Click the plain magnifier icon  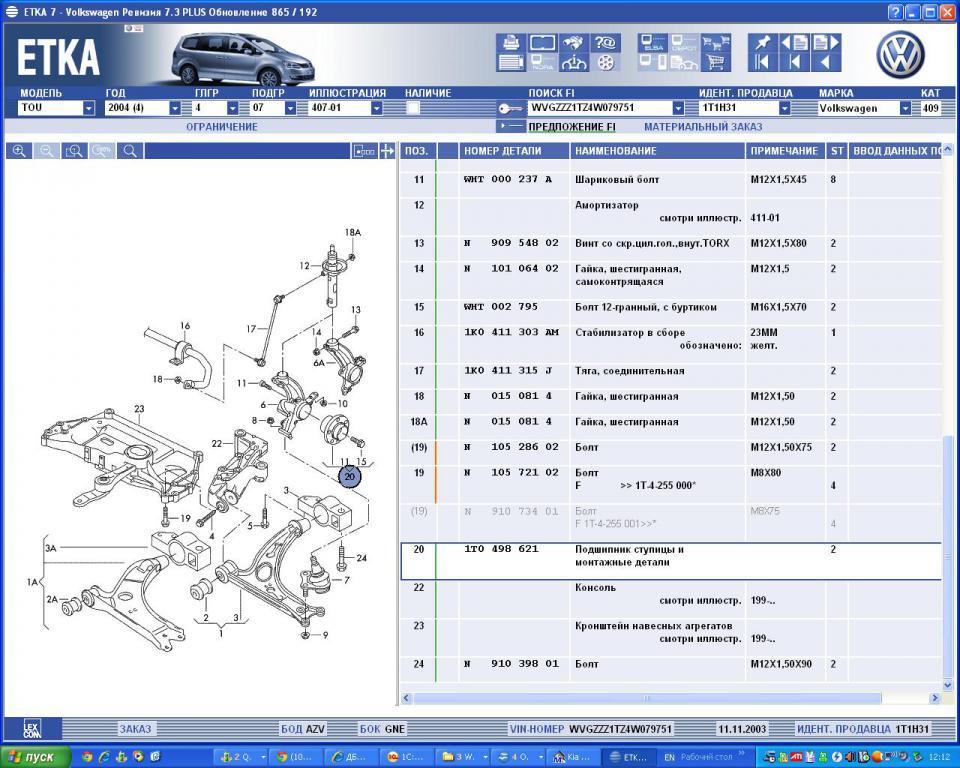(130, 151)
